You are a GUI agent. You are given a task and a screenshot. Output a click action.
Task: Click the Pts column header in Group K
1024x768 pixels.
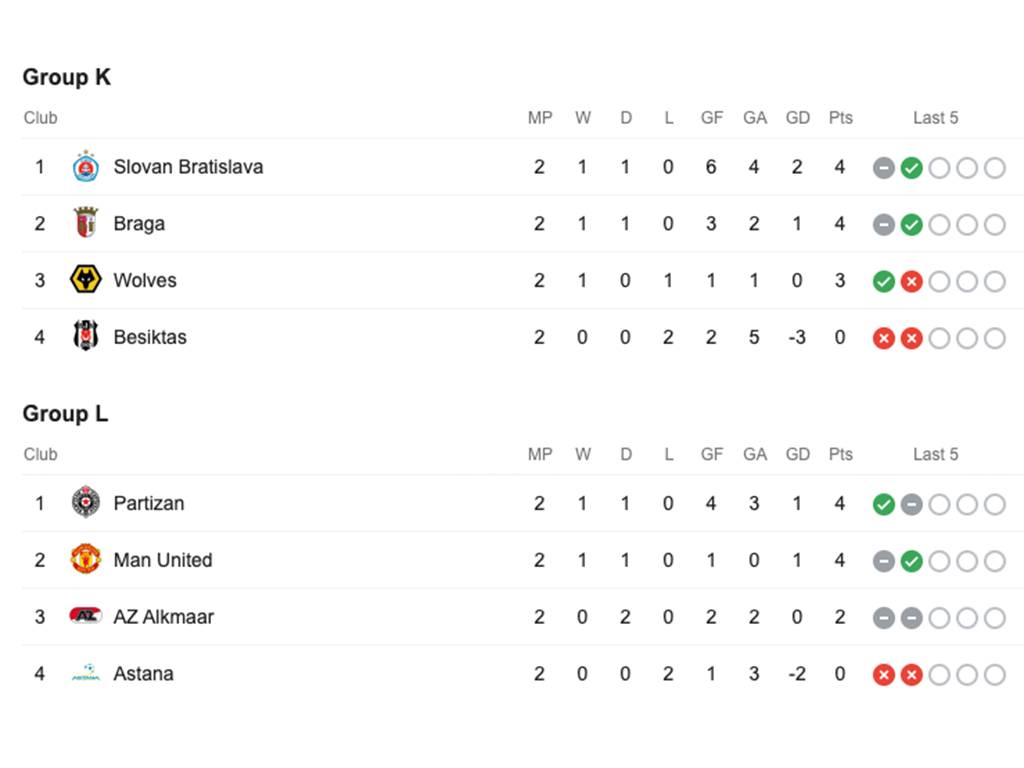coord(841,118)
